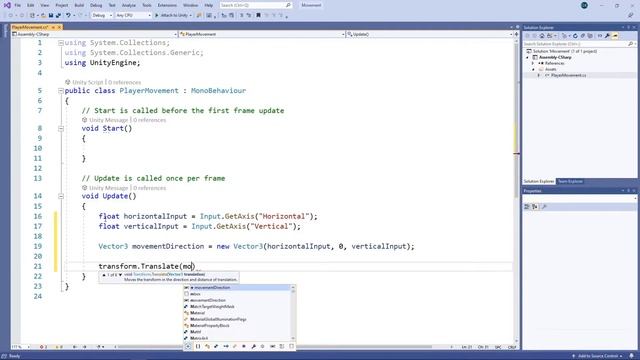Click the error count indicator in the editor's bottom bar
The image size is (640, 360).
pyautogui.click(x=43, y=347)
